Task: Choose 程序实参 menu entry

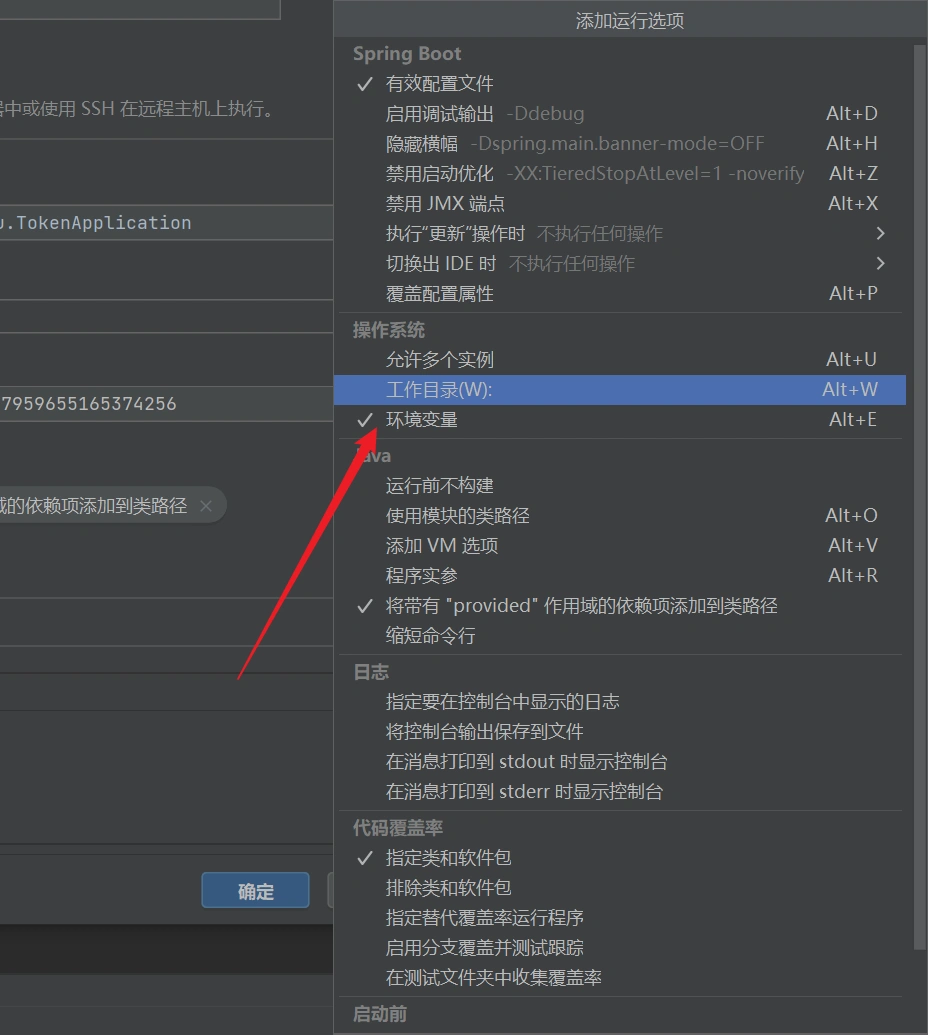Action: click(421, 576)
